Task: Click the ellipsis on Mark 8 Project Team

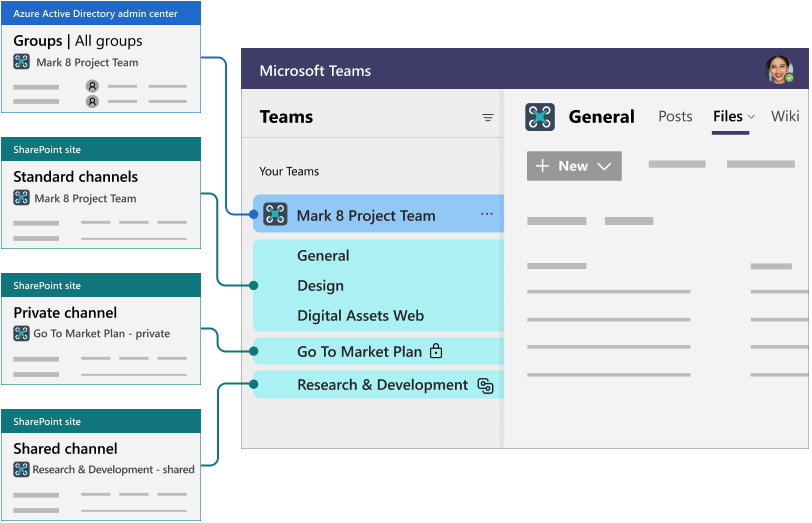Action: [486, 214]
